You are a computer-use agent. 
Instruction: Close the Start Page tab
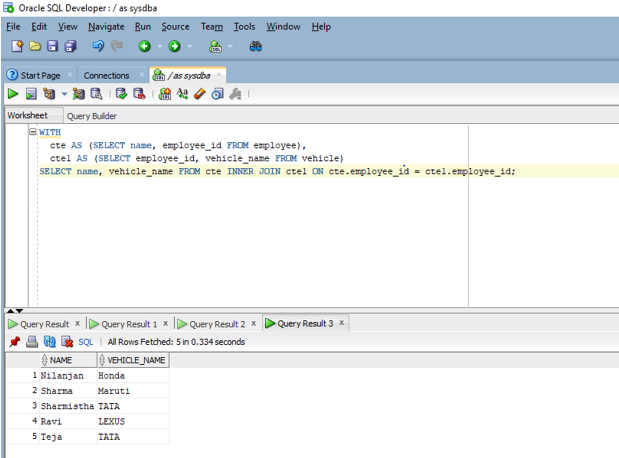click(x=69, y=74)
